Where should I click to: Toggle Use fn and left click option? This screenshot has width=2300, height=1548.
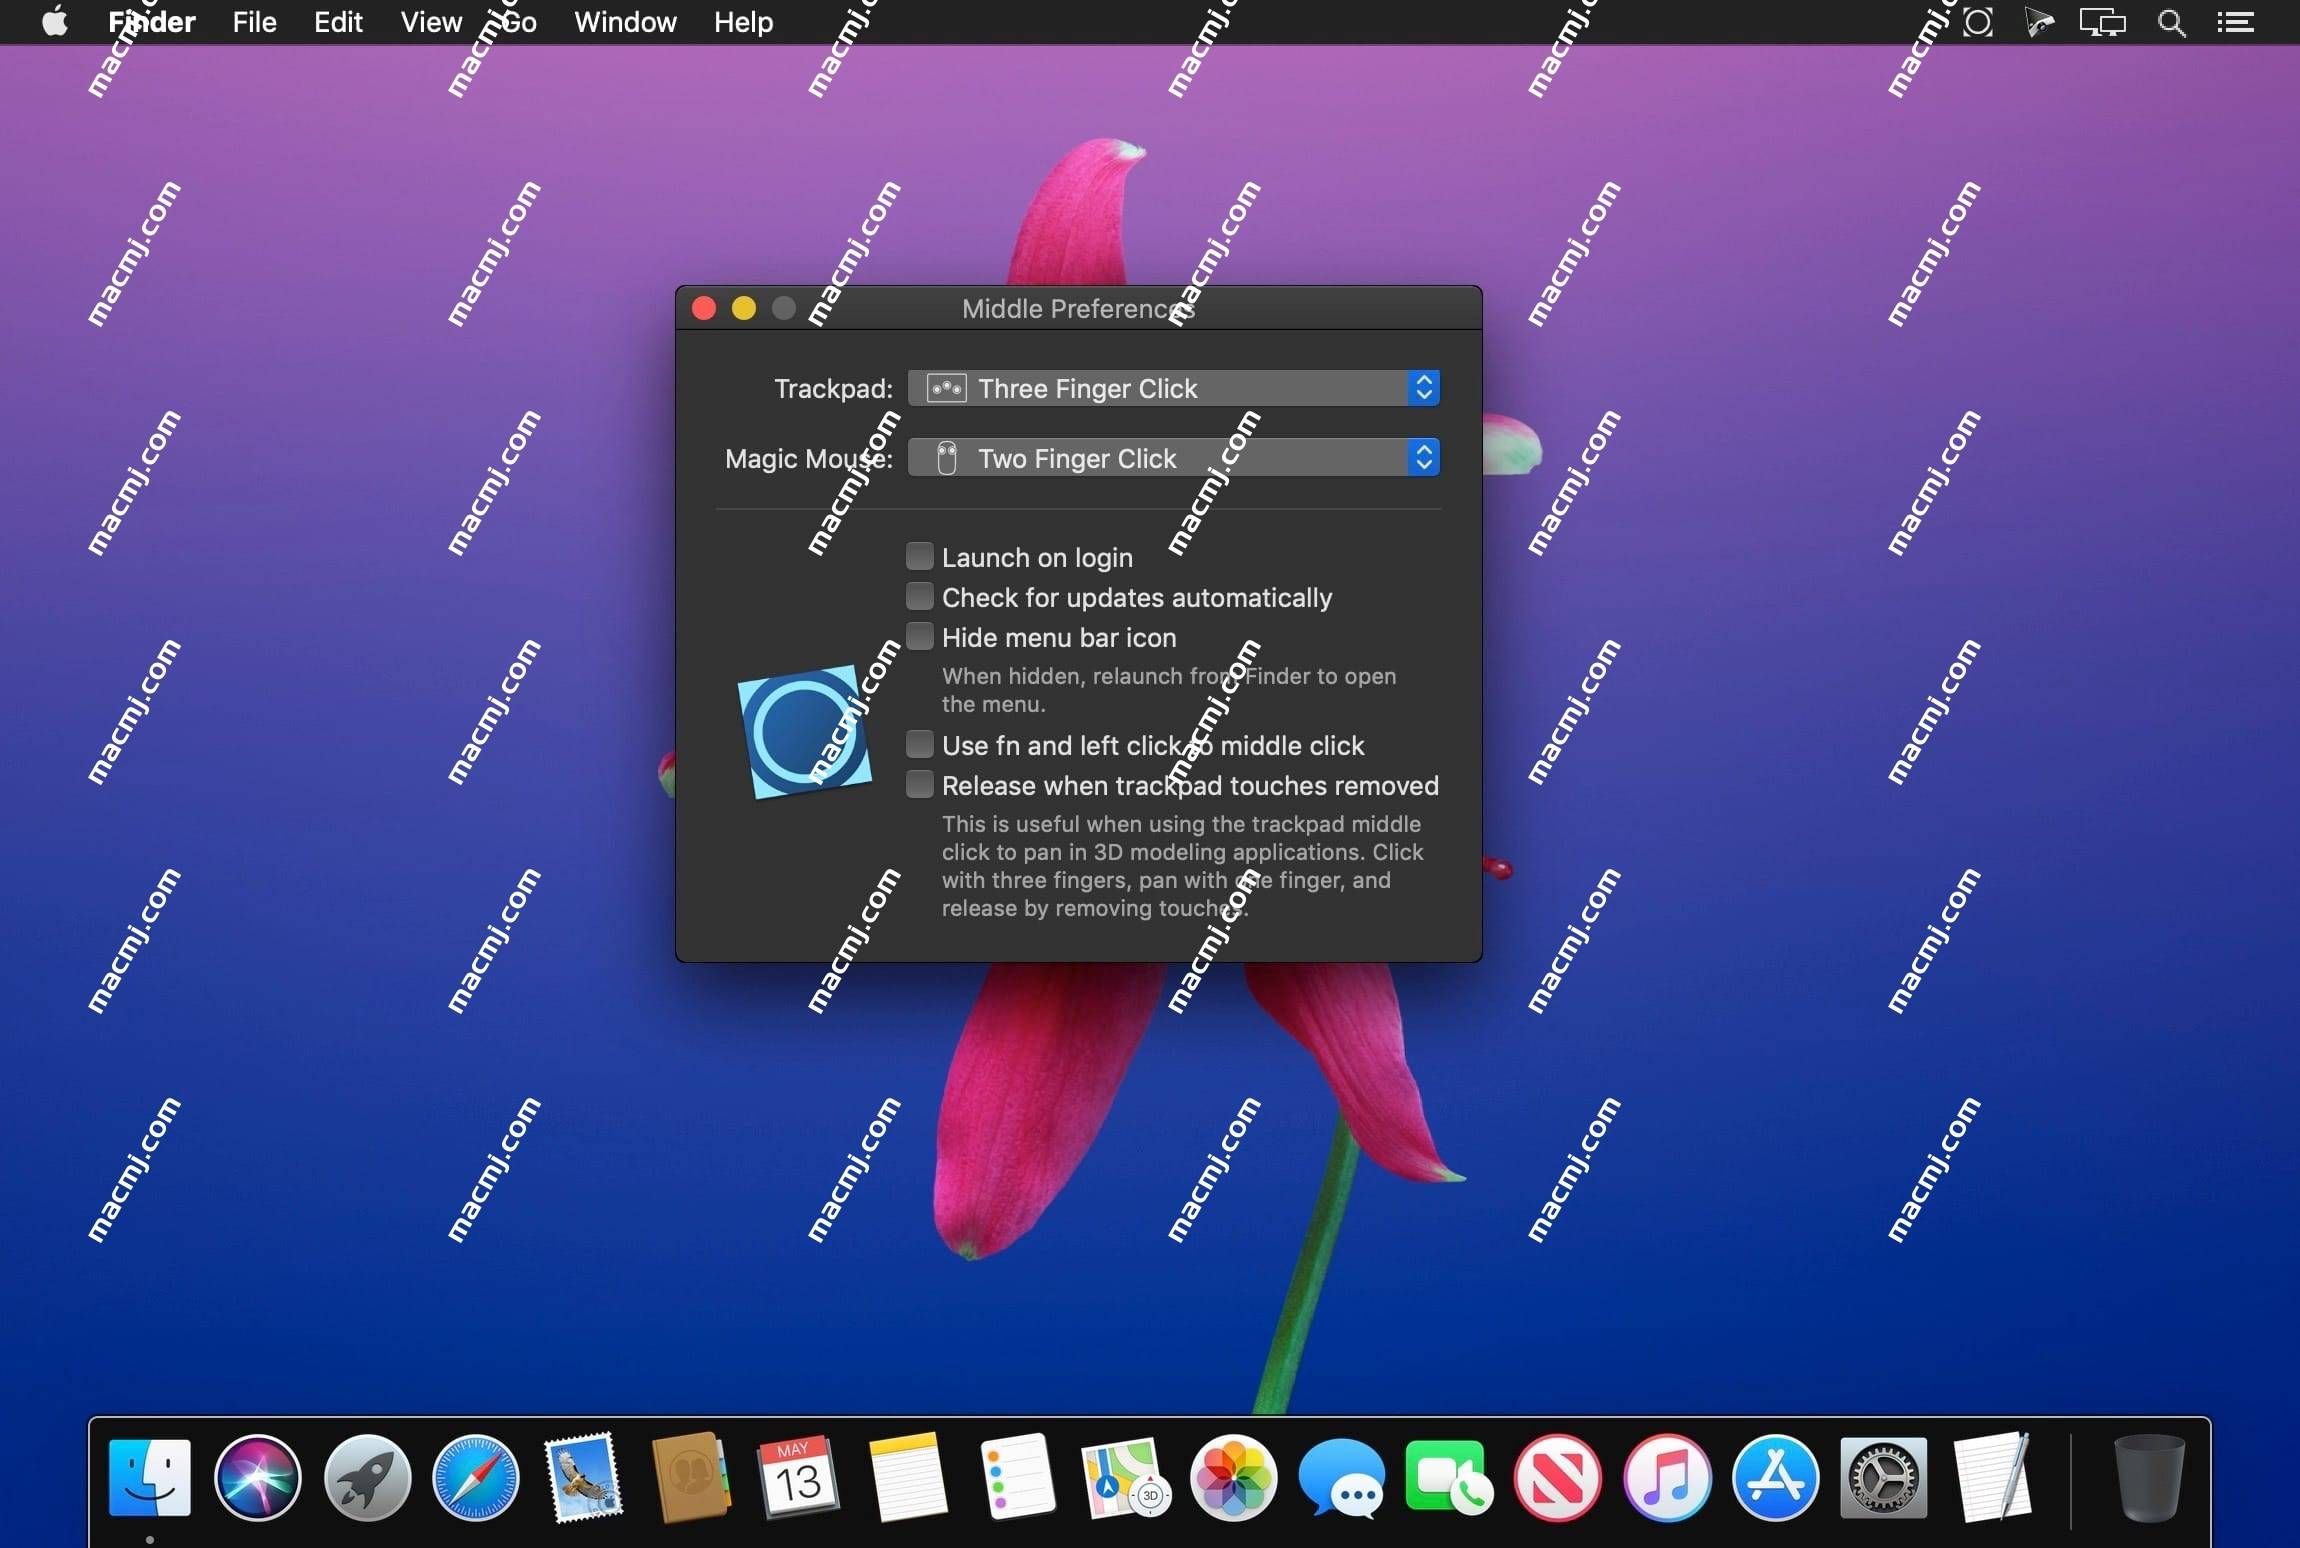(919, 744)
